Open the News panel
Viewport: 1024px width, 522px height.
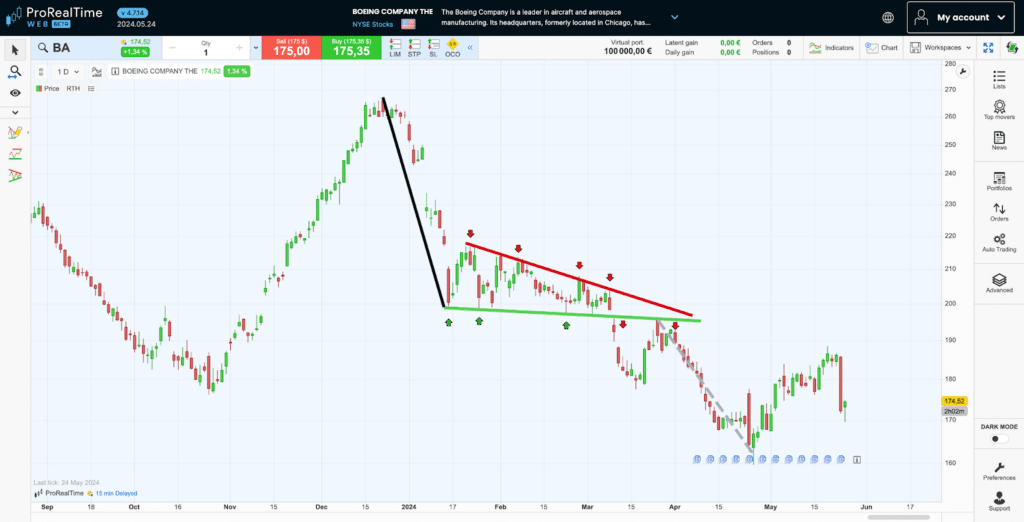999,140
